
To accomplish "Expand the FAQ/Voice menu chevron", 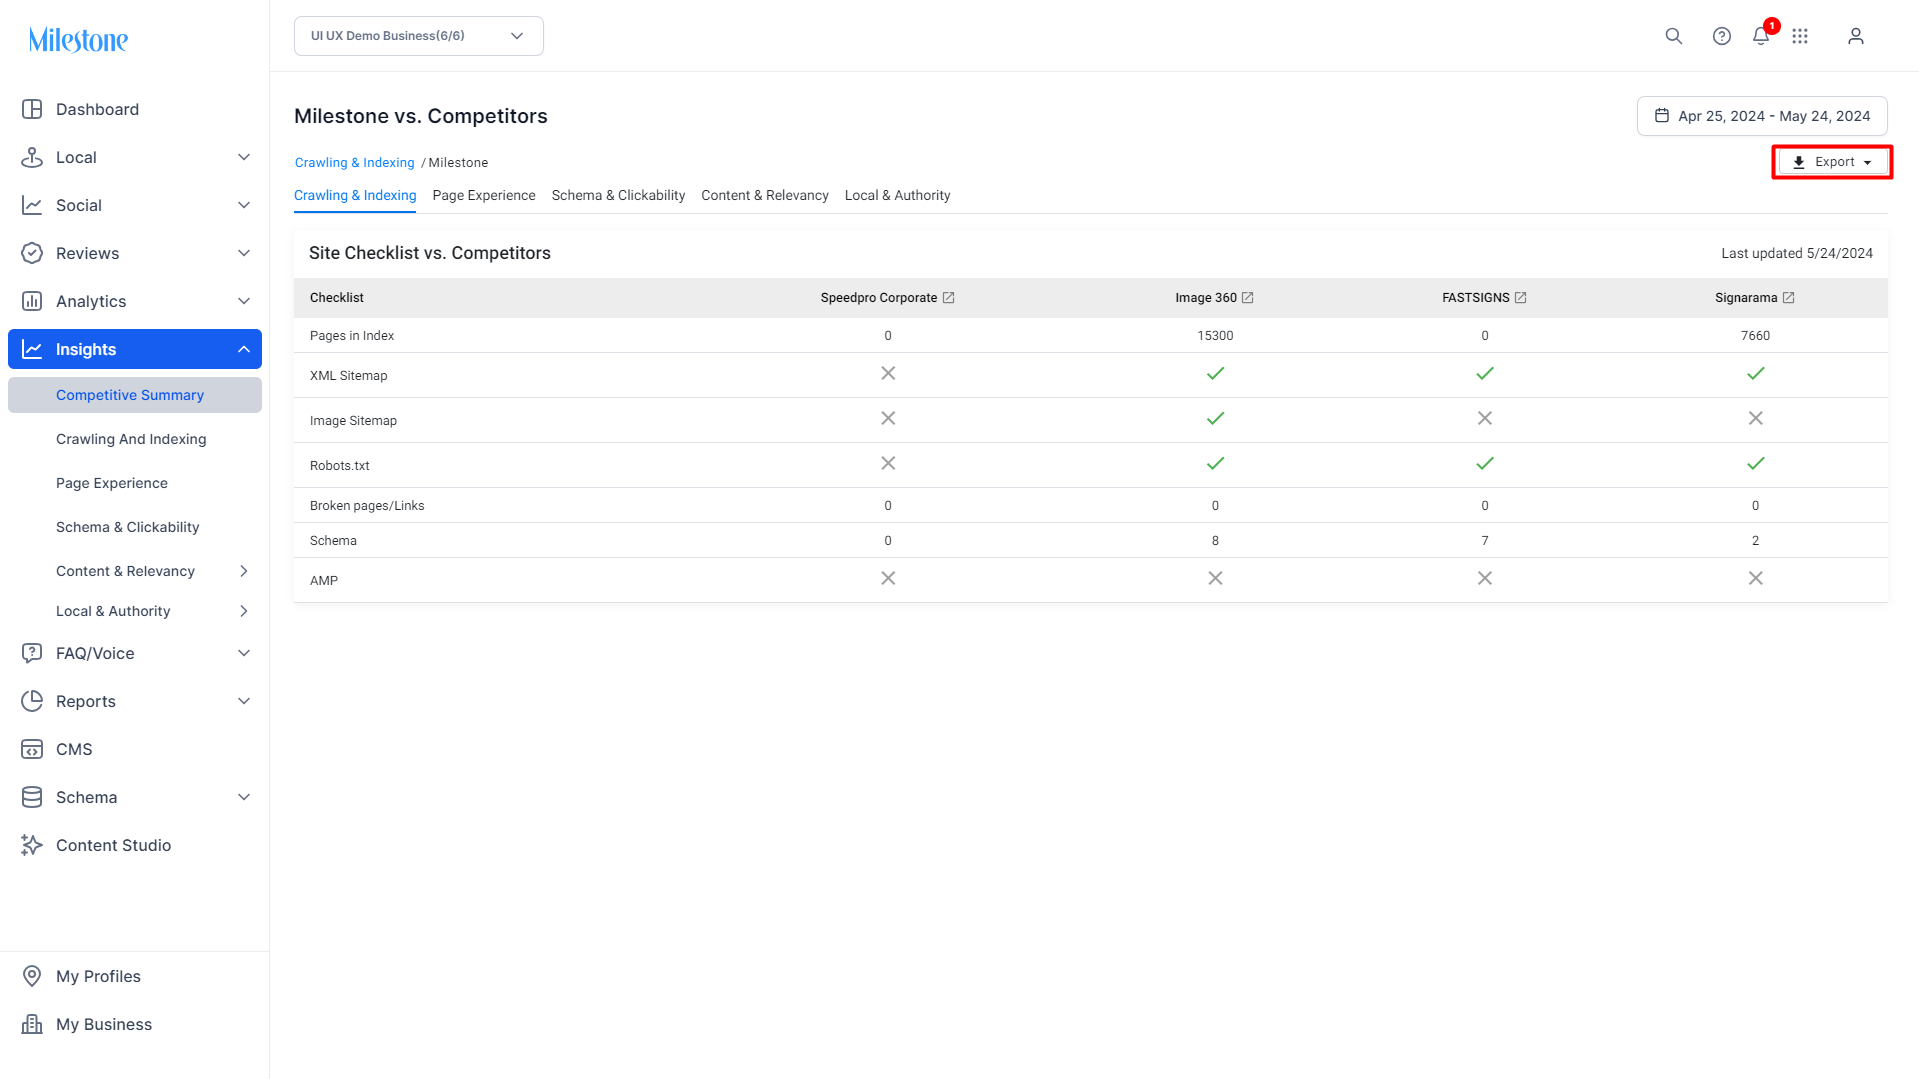I will click(244, 653).
